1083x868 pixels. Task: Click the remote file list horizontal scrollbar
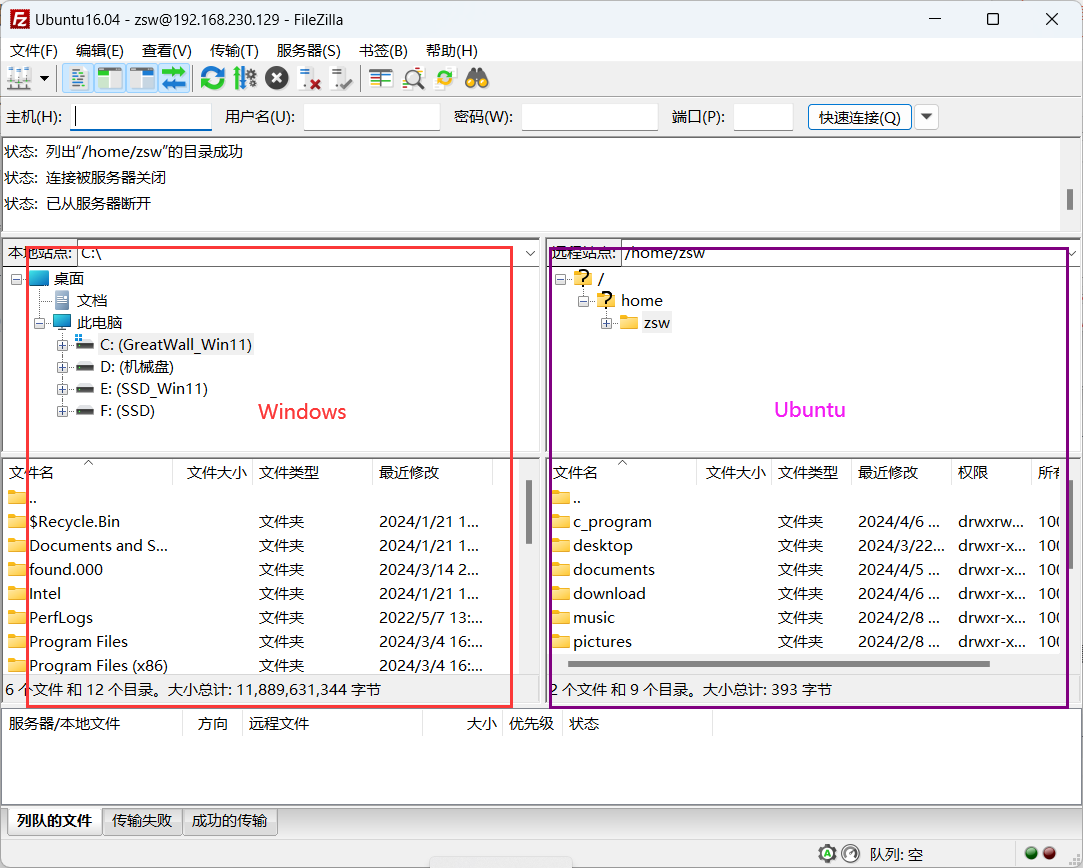point(778,664)
